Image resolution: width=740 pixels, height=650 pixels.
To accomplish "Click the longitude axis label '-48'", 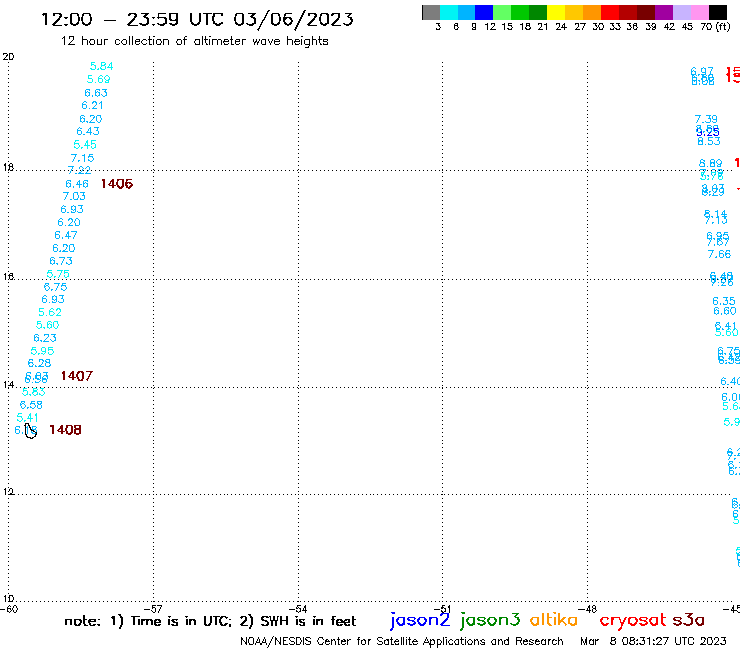I will click(x=590, y=609).
